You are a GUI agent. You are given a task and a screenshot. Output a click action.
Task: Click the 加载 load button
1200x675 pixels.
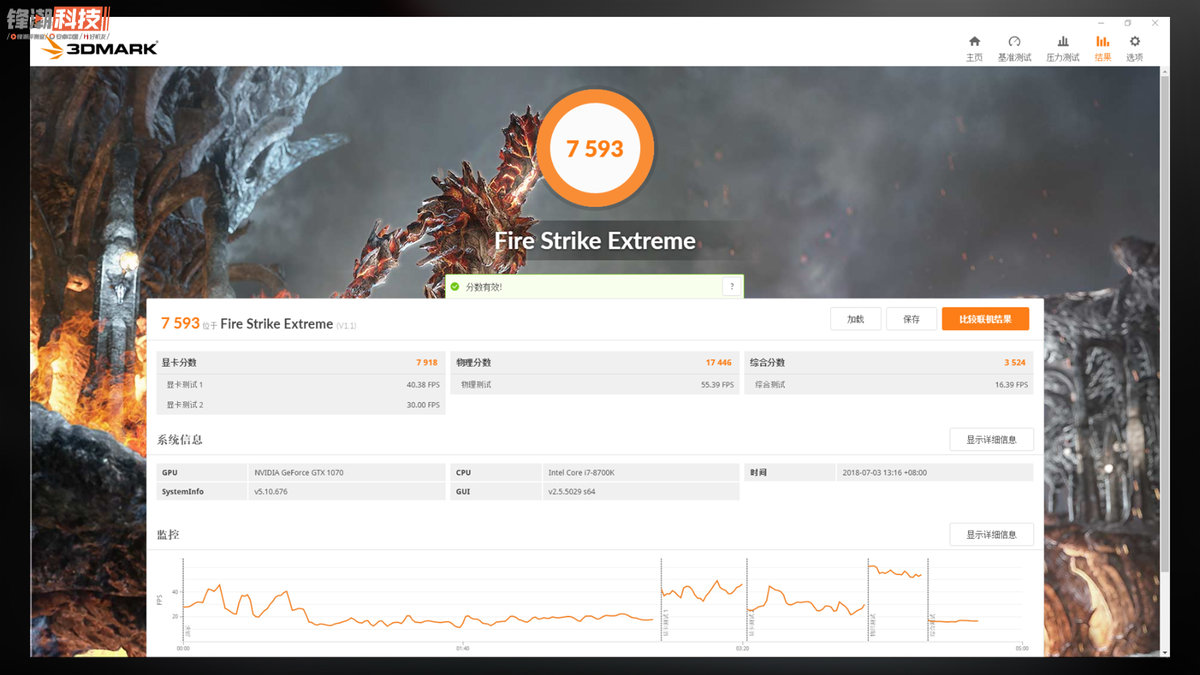coord(855,319)
